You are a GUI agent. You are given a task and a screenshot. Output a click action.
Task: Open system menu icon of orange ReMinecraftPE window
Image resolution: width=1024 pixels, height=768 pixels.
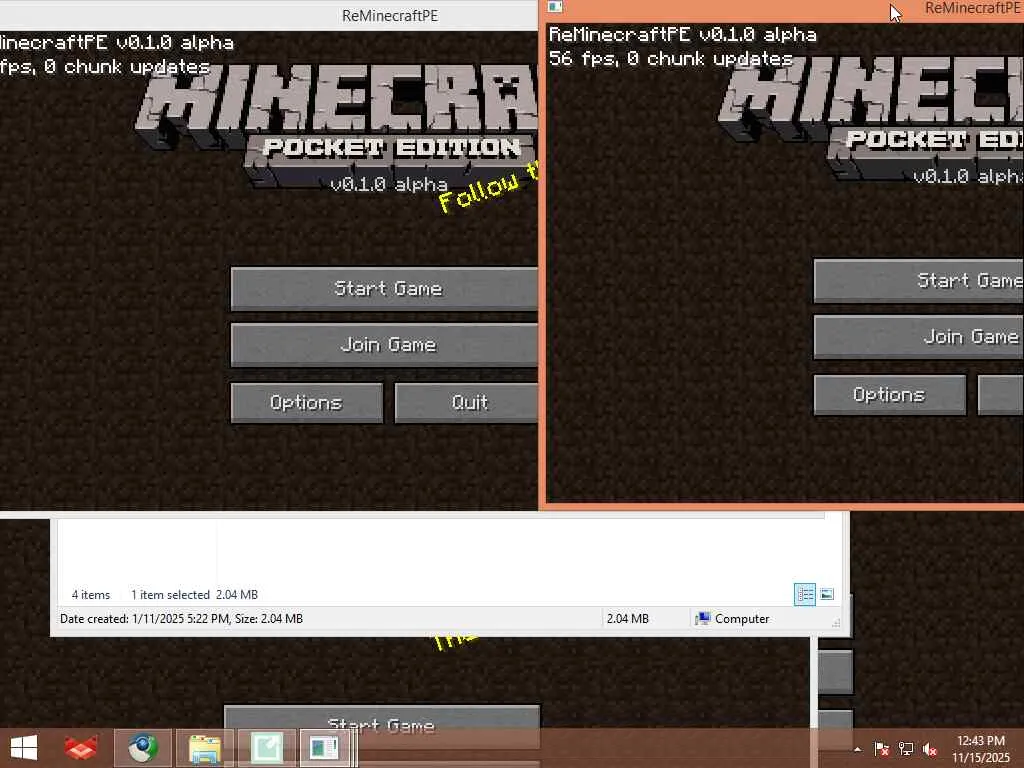(x=556, y=7)
